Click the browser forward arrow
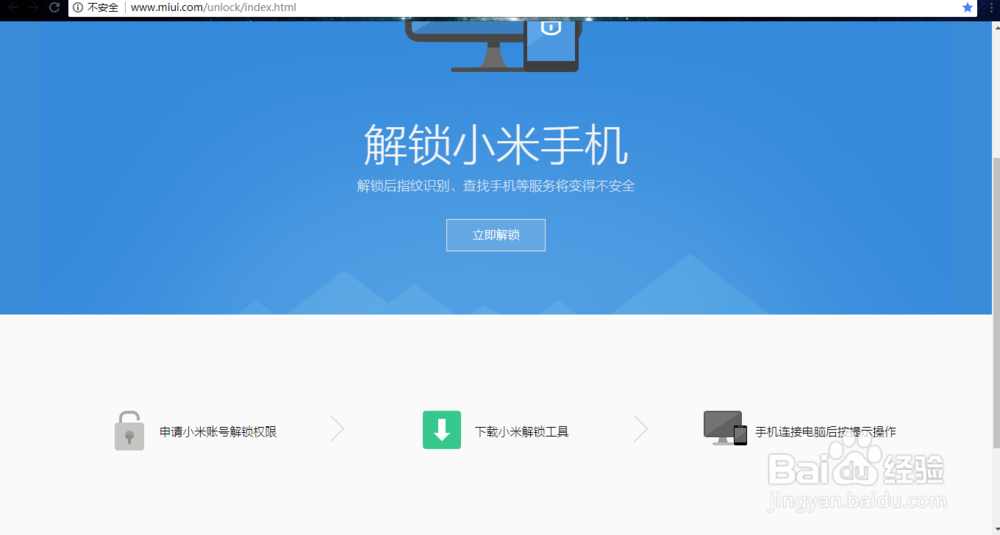The width and height of the screenshot is (1000, 535). [x=33, y=7]
